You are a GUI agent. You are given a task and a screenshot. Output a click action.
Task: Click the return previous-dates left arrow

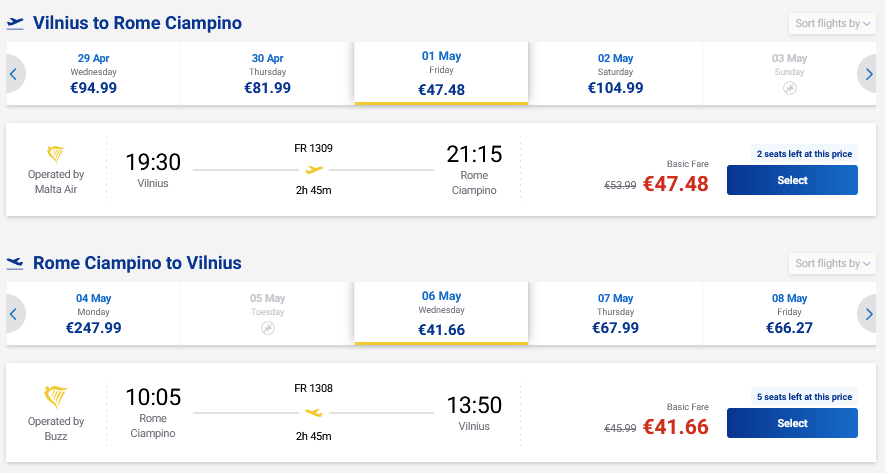point(14,313)
